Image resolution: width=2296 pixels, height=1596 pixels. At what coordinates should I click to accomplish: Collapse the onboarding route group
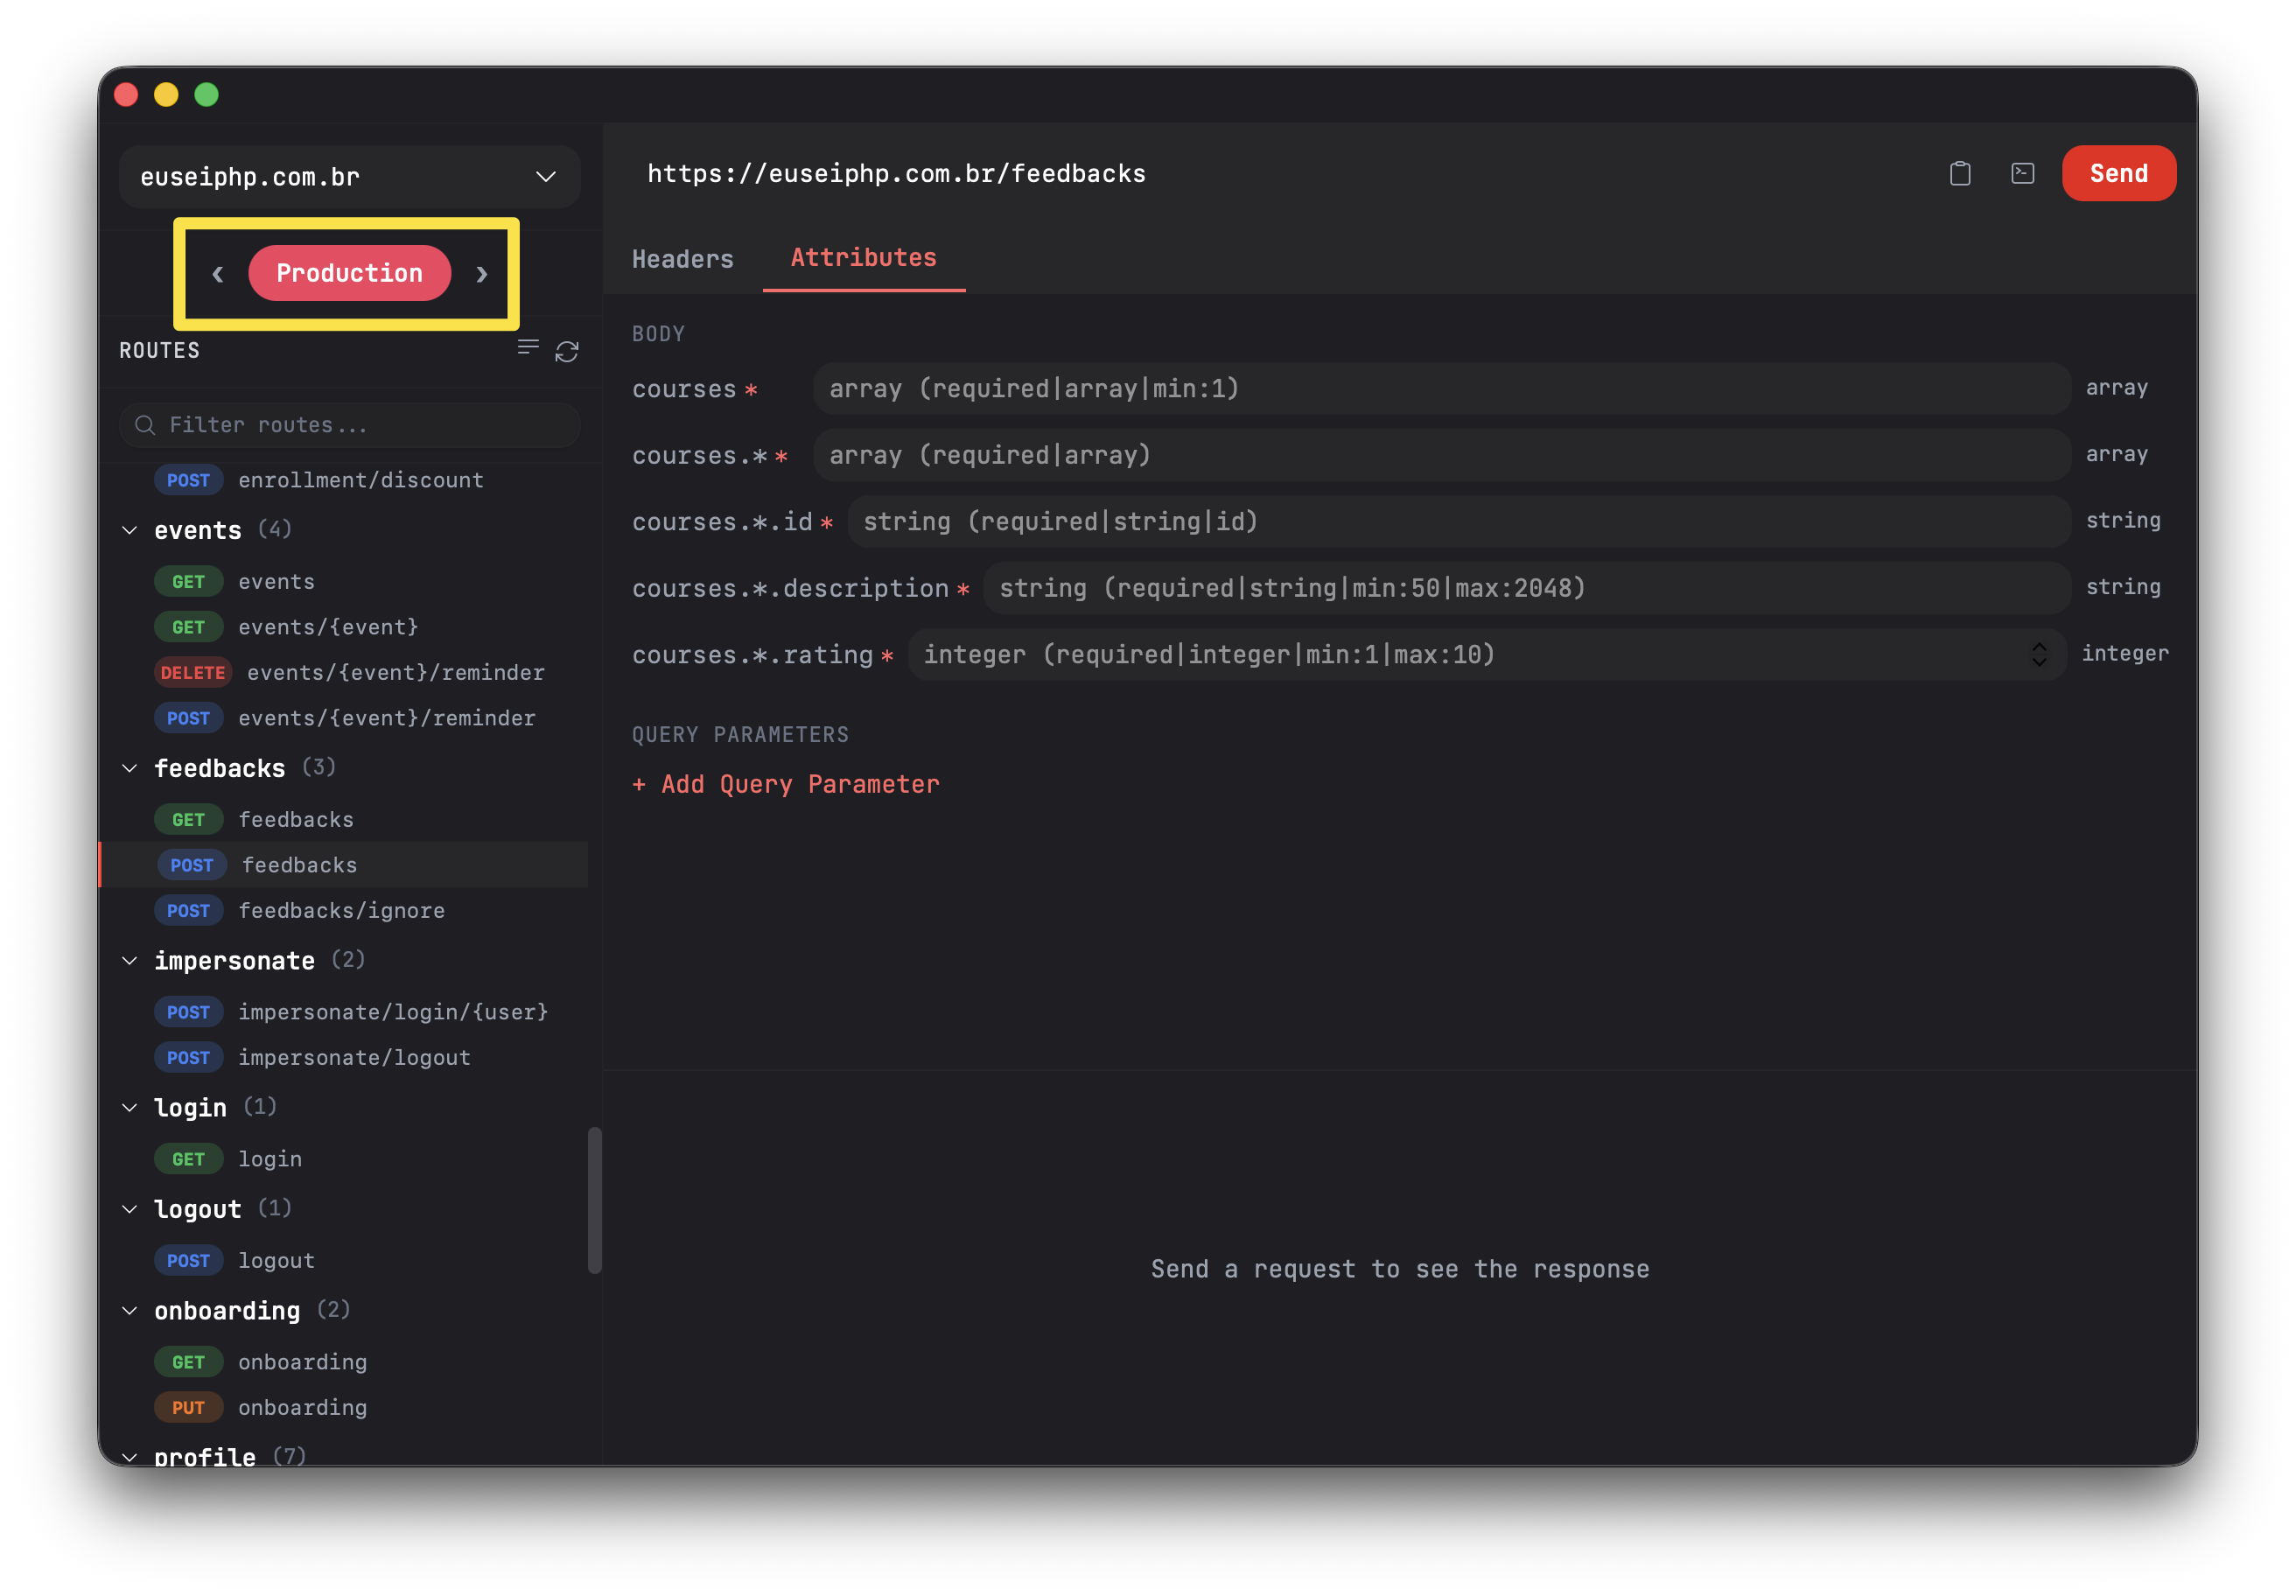130,1311
